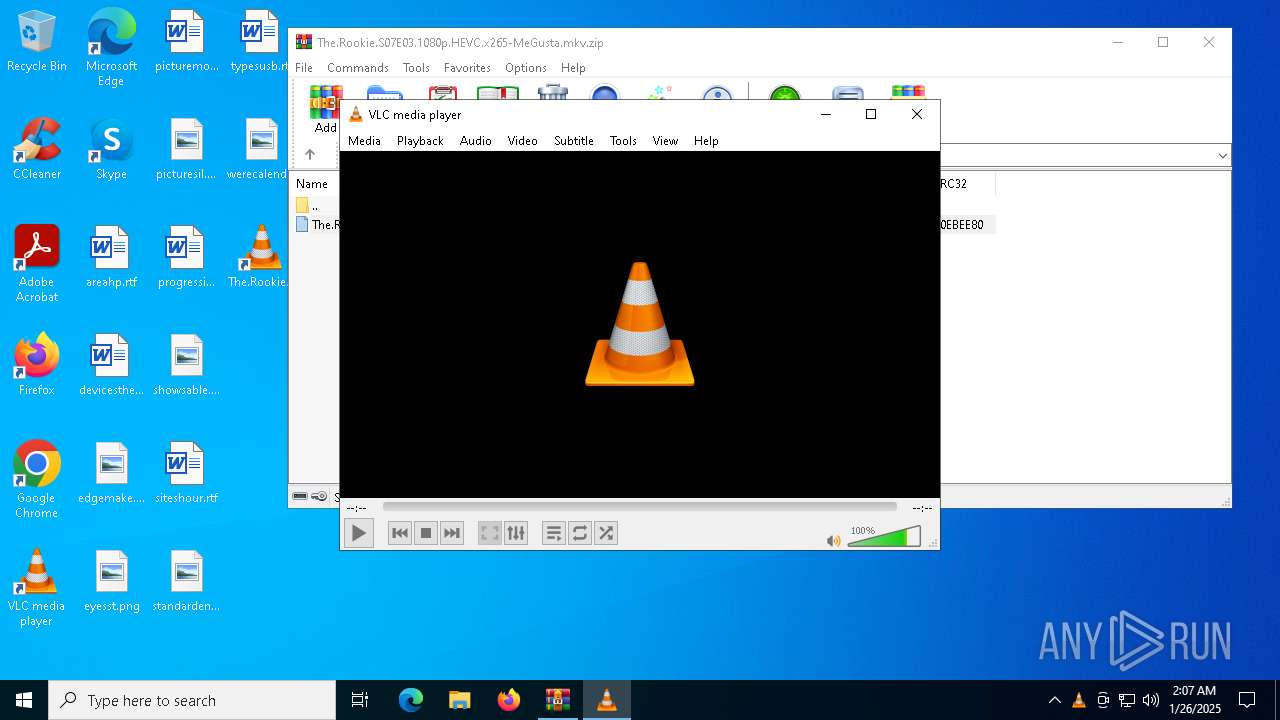Screen dimensions: 1280x720
Task: Open WinRAR Tools menu
Action: (x=416, y=68)
